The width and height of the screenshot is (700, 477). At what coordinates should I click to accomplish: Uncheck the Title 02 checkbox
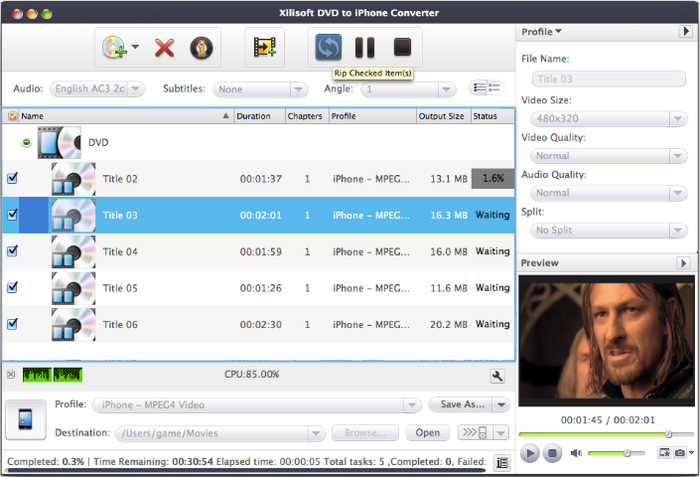pyautogui.click(x=12, y=178)
